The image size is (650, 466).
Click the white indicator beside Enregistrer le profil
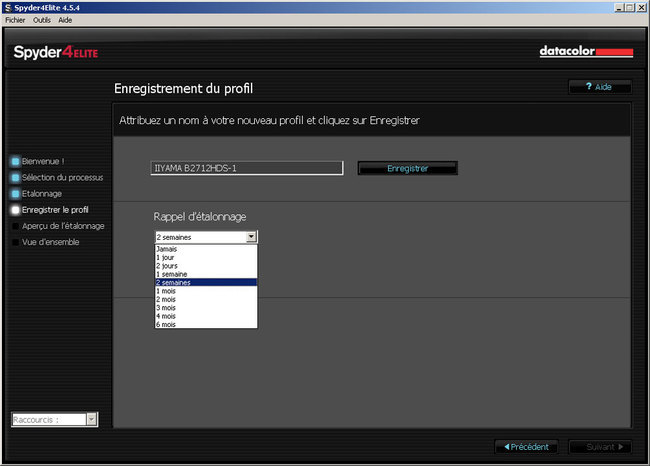15,210
